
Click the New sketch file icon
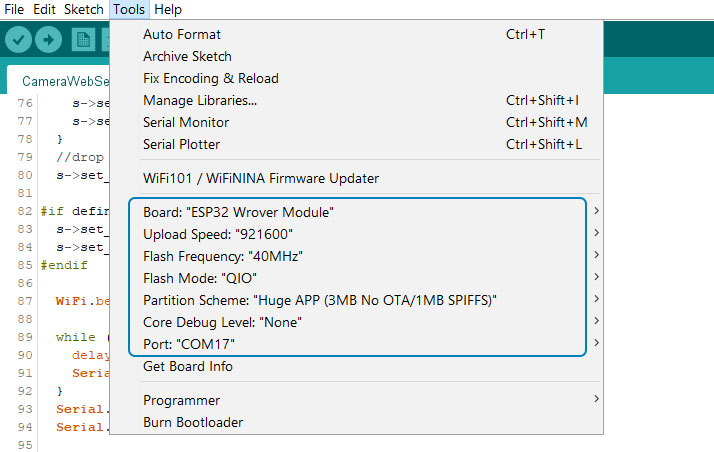tap(83, 40)
